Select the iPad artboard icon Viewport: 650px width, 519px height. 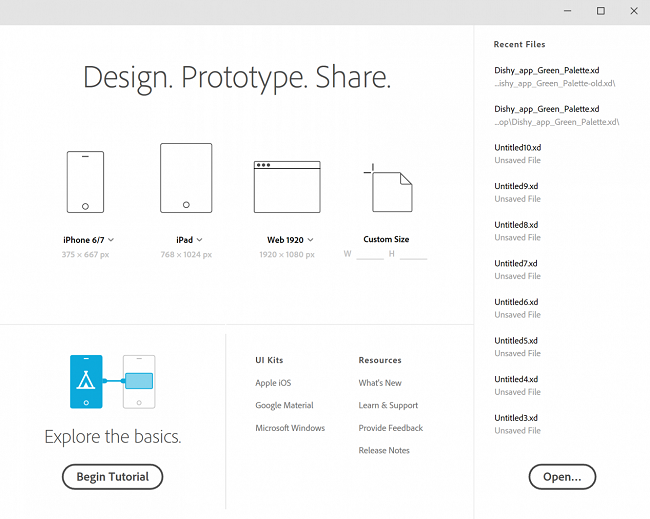(x=186, y=178)
